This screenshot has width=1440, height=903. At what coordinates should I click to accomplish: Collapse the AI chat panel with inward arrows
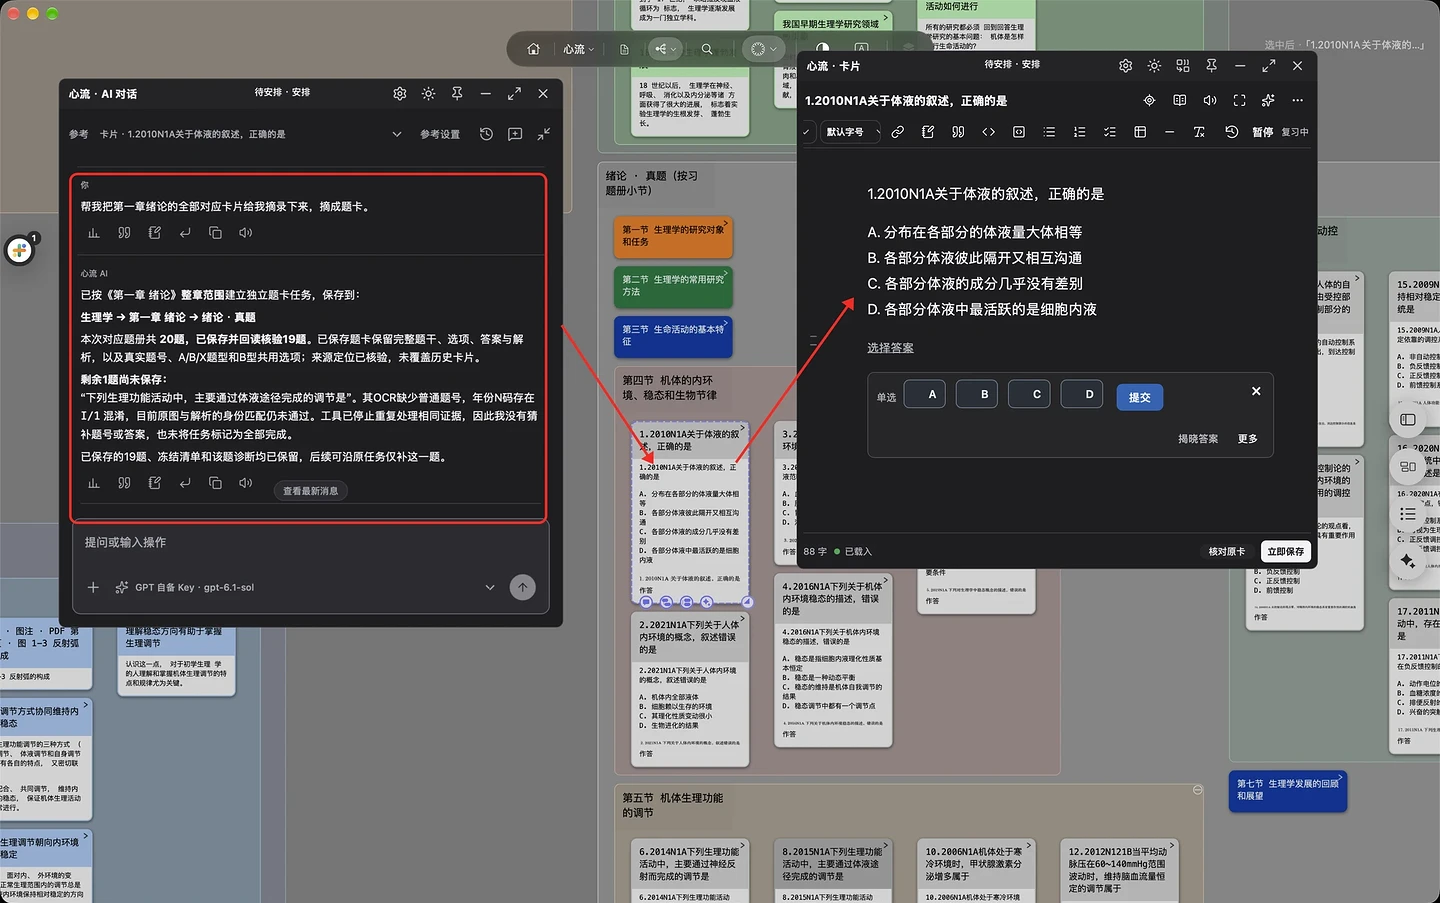tap(544, 134)
